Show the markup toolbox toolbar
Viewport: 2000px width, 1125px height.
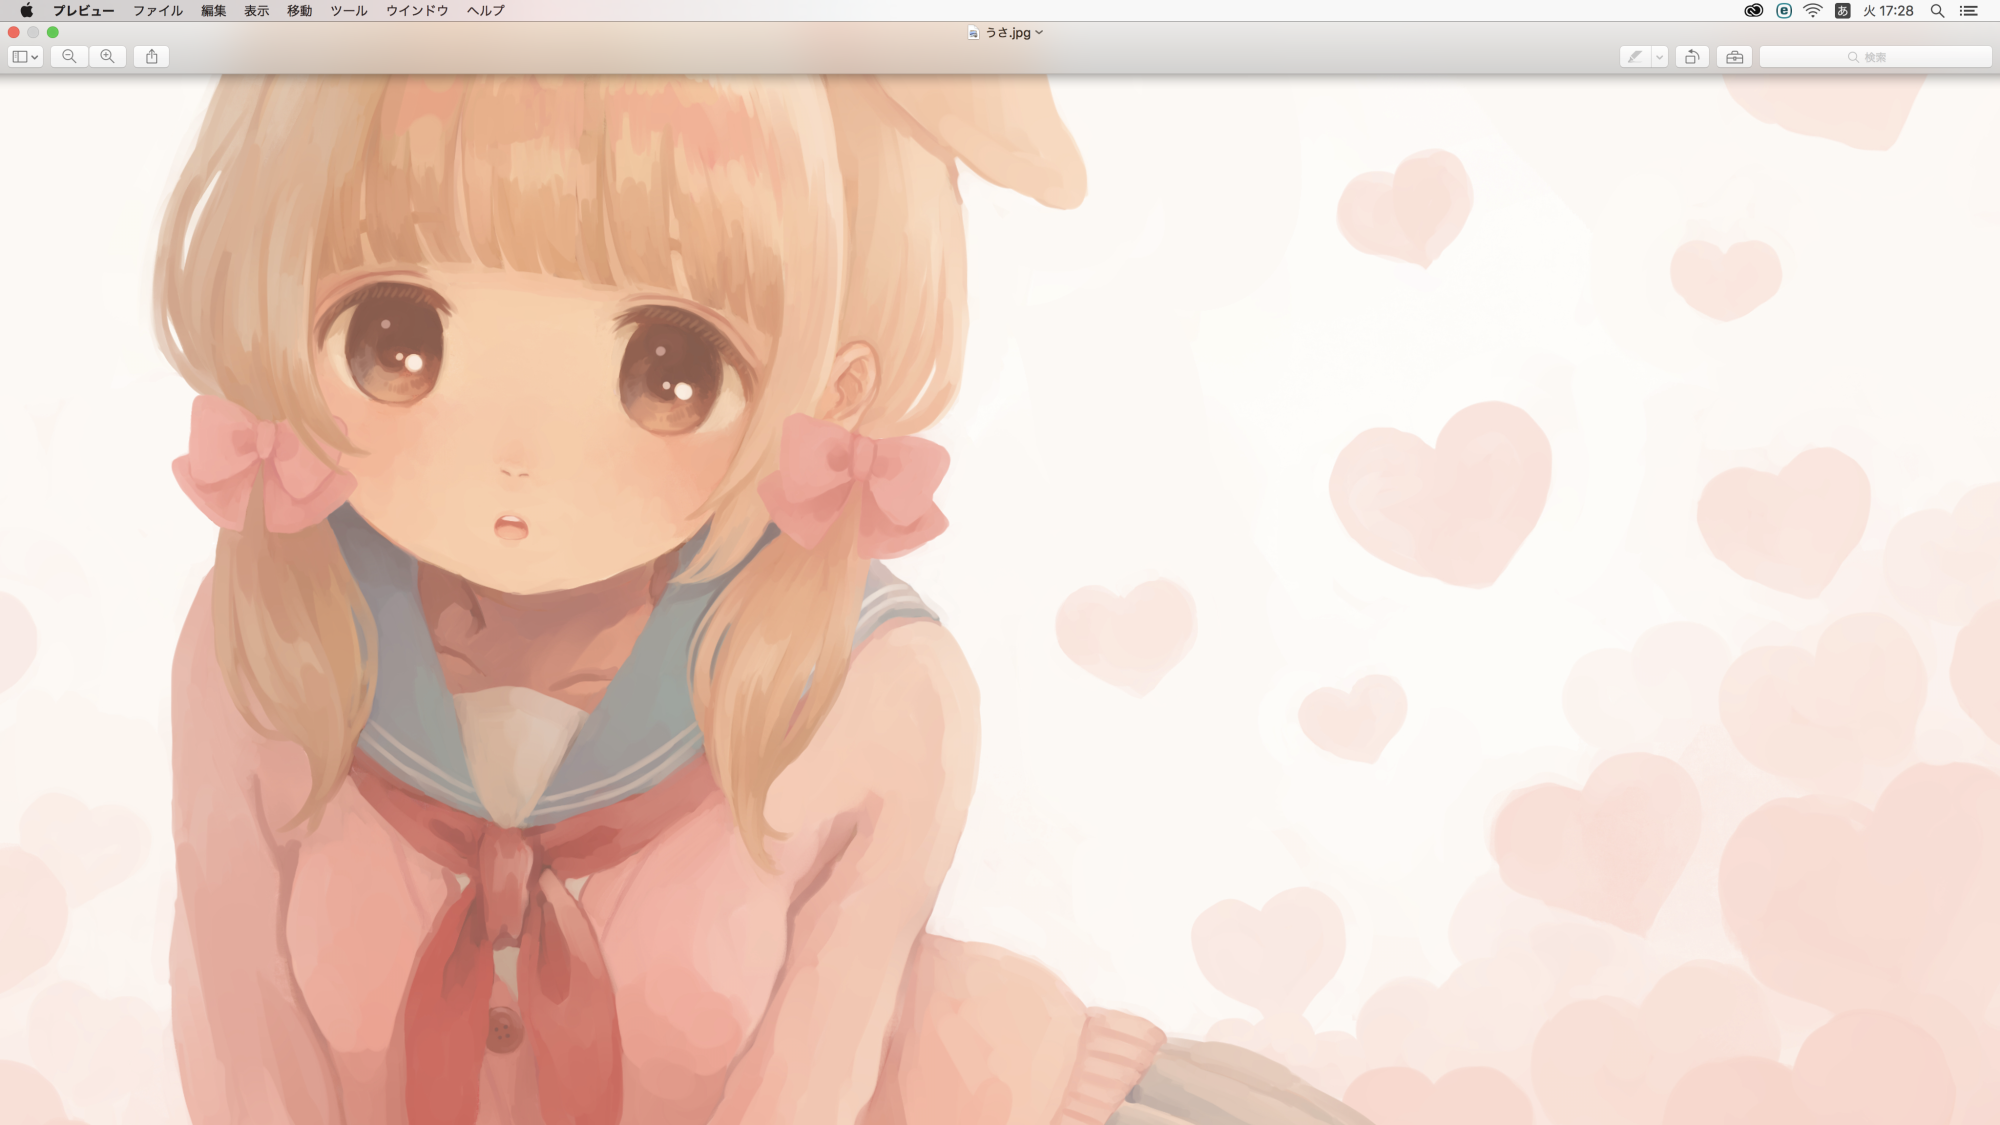1735,57
